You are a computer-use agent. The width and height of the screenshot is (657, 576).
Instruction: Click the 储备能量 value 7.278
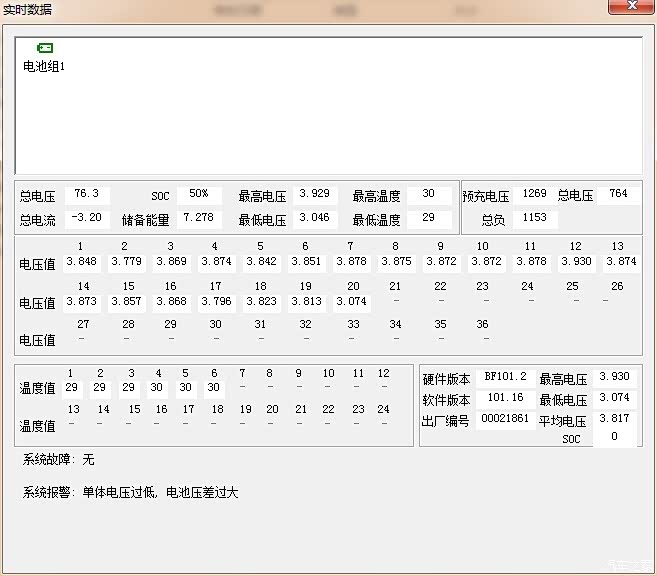(x=199, y=218)
